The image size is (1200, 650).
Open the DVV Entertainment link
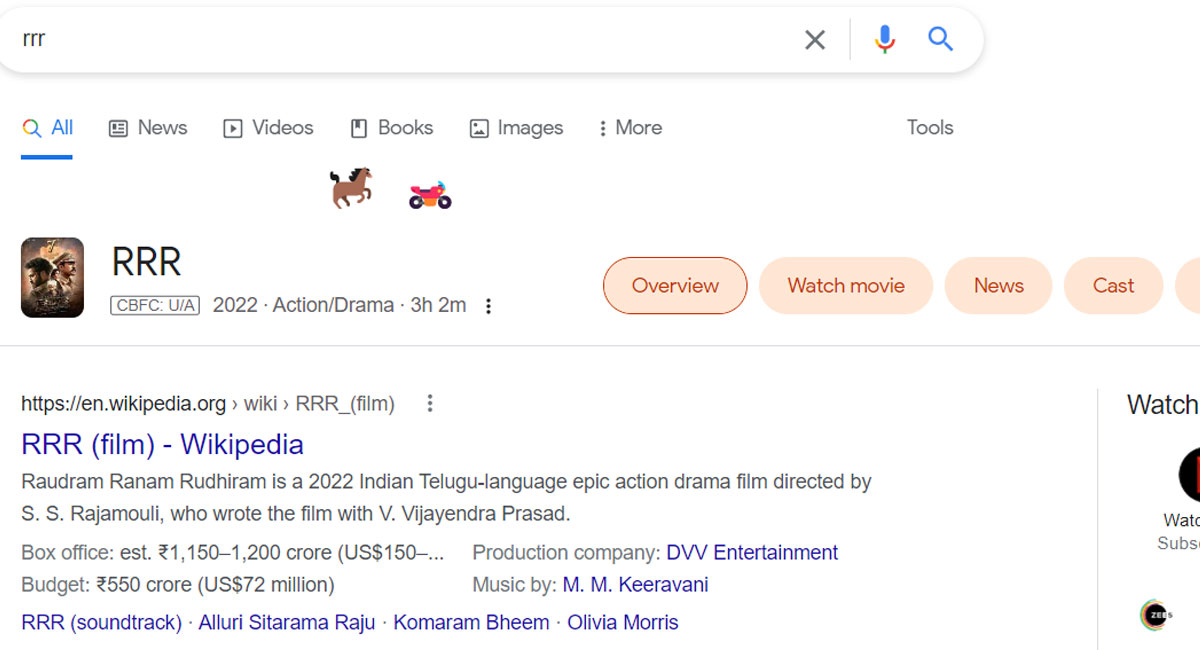click(752, 552)
